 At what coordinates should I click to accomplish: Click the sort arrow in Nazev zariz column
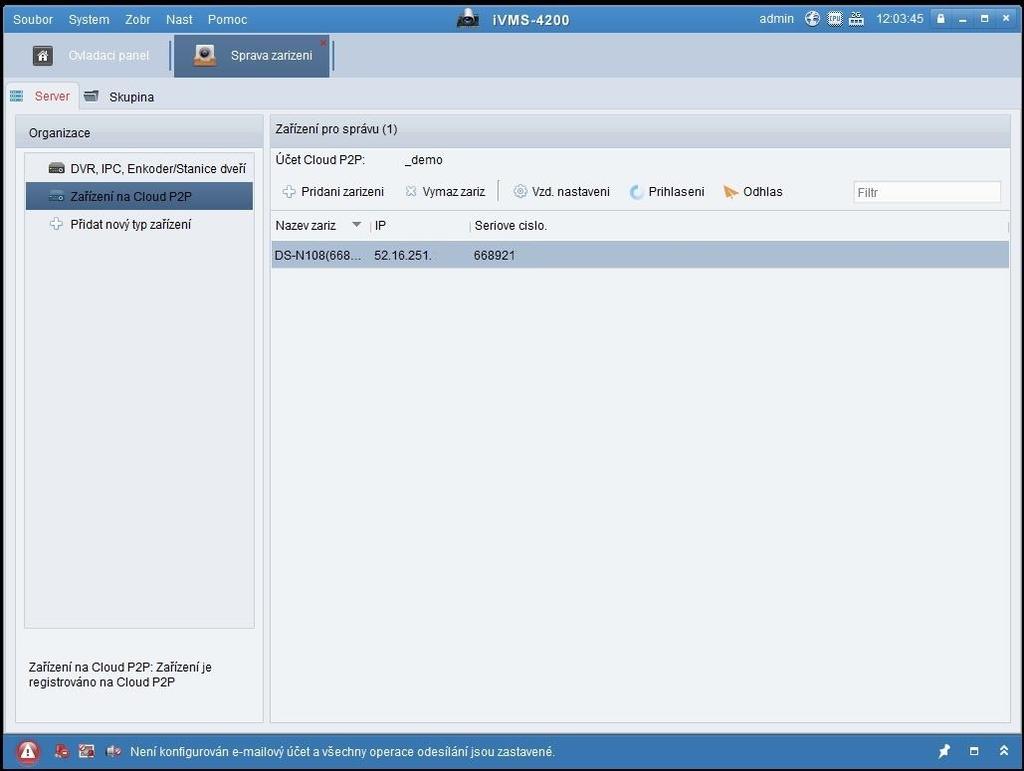point(357,225)
